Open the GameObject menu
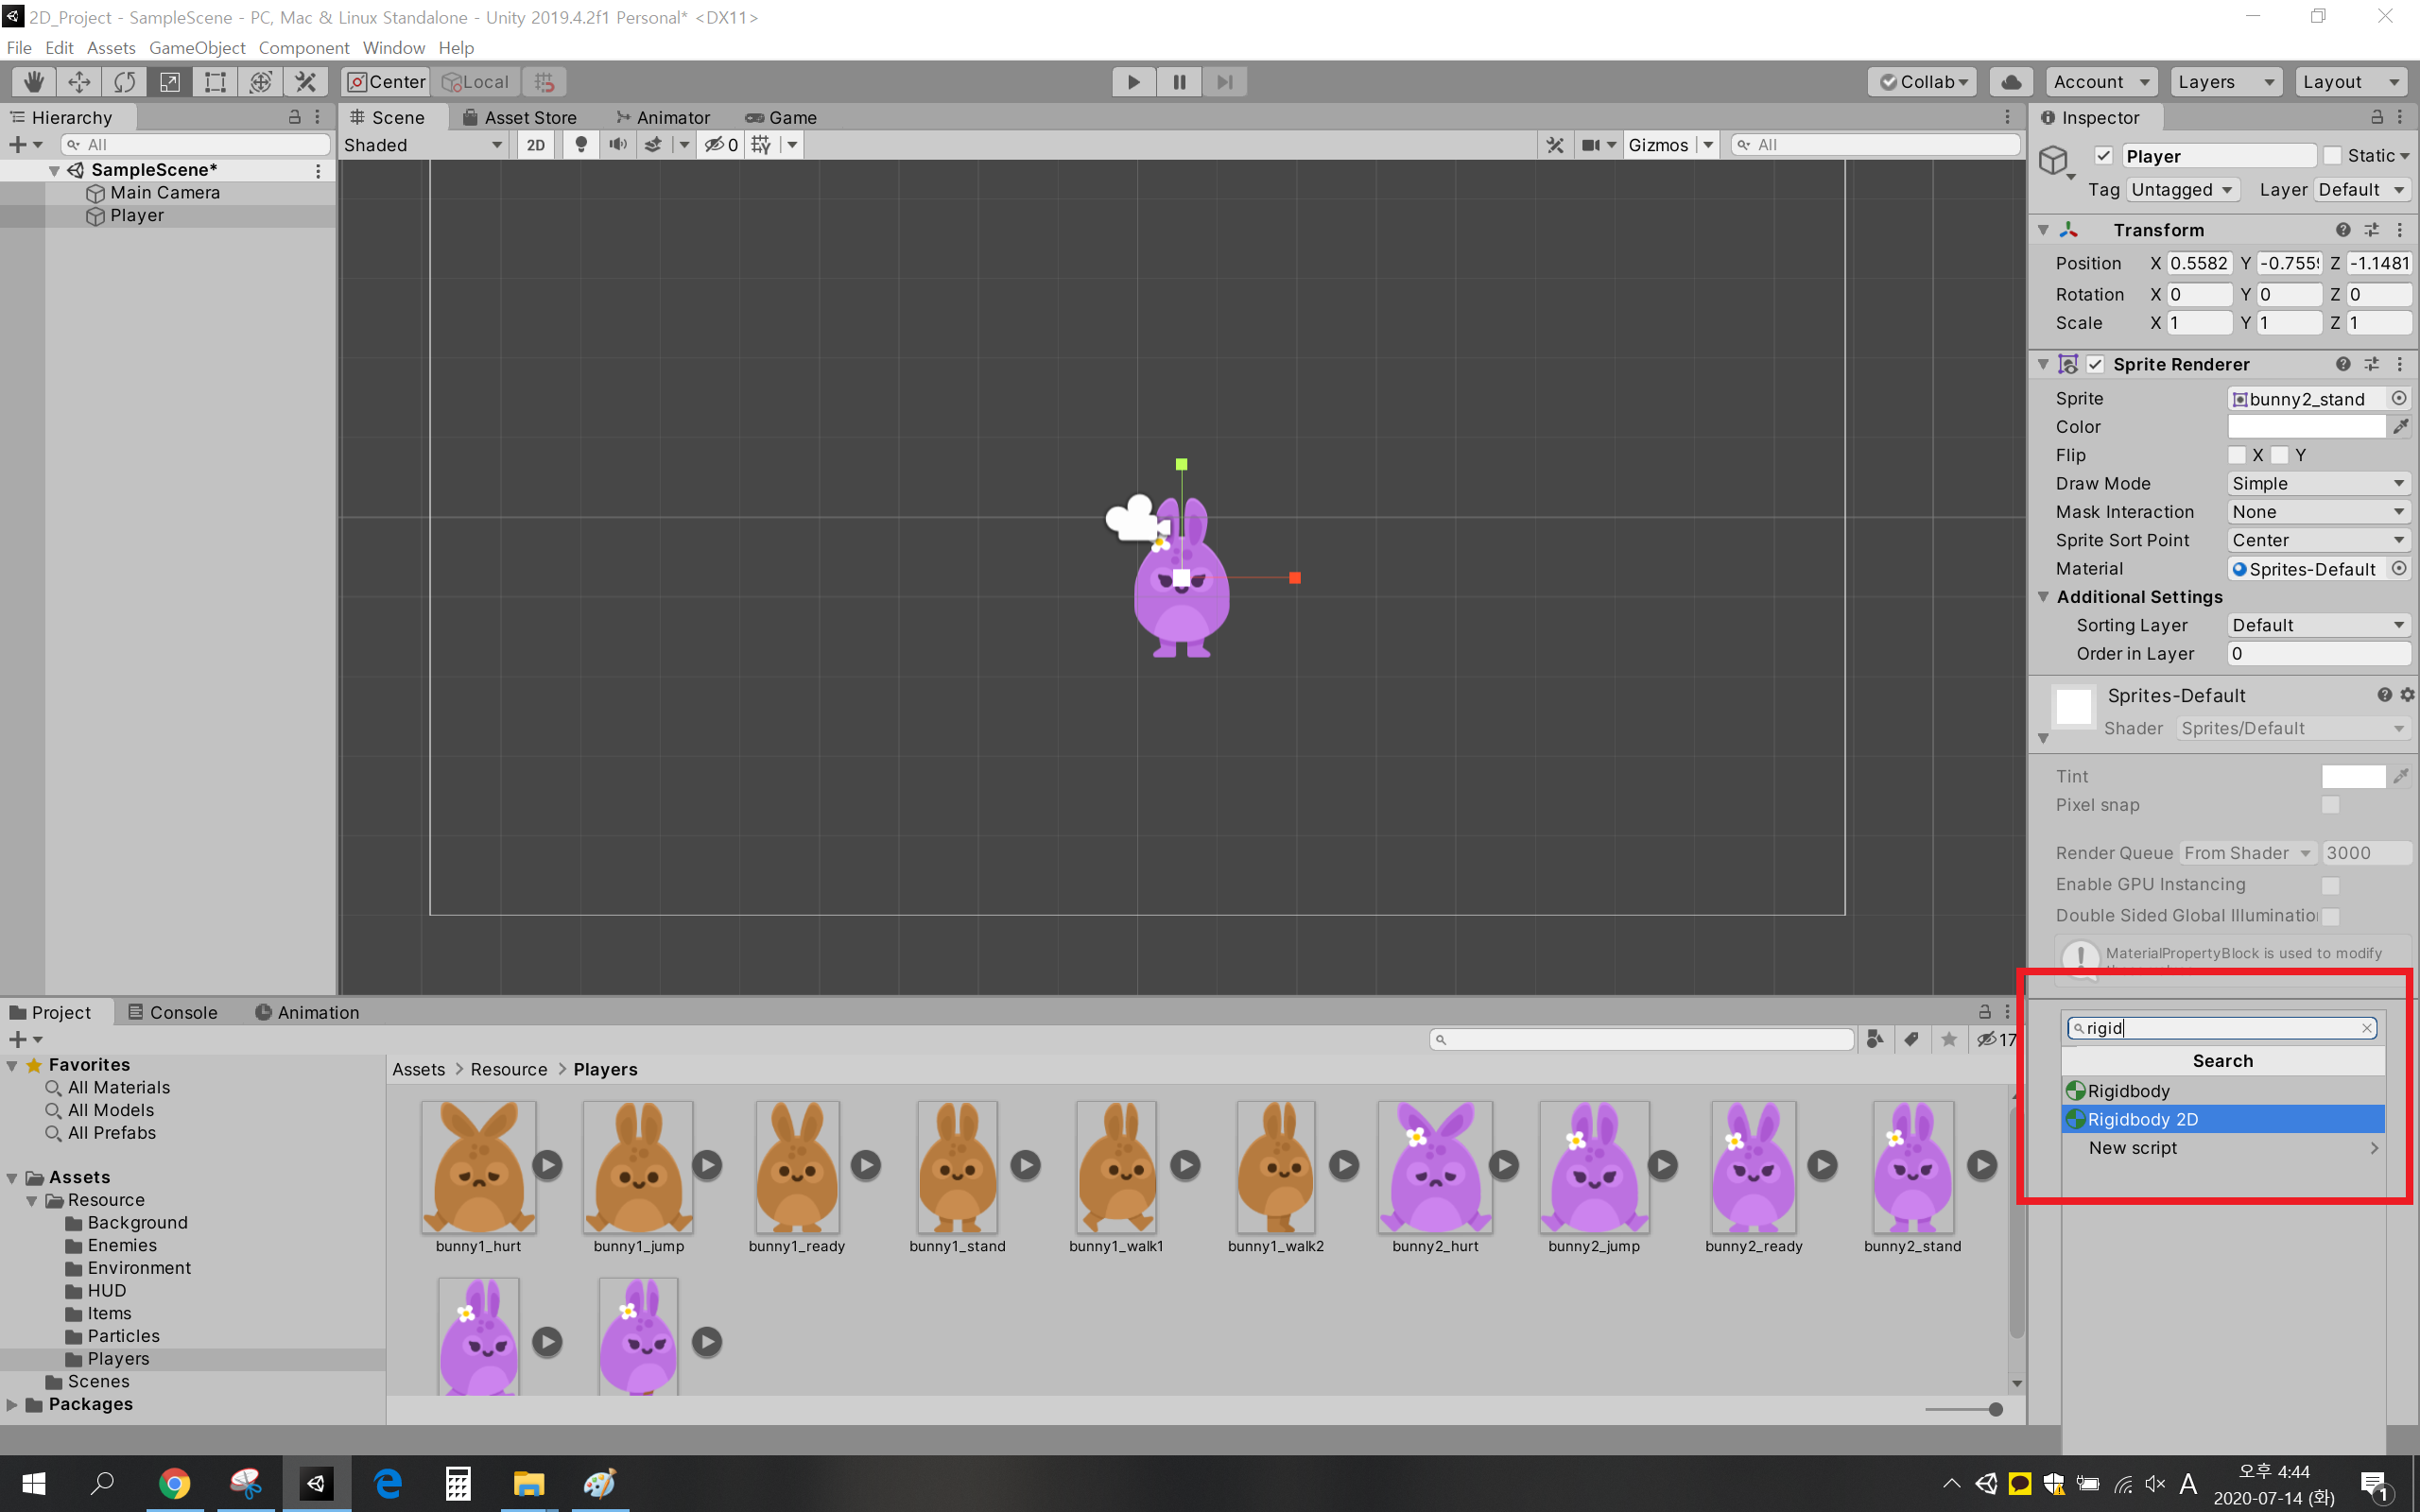 click(197, 48)
